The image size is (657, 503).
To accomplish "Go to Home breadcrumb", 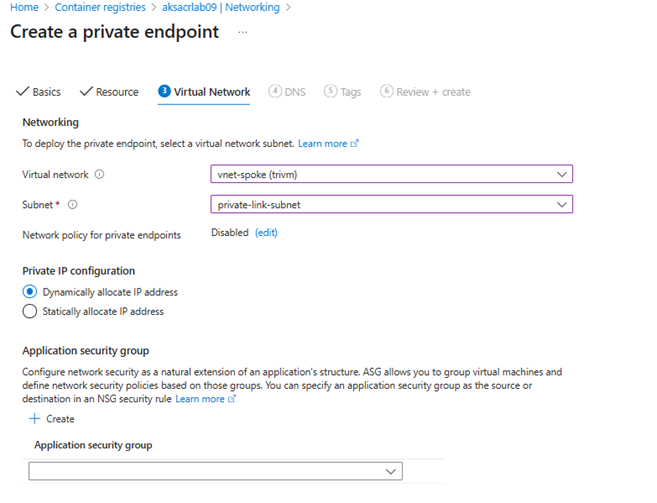I will click(x=24, y=8).
